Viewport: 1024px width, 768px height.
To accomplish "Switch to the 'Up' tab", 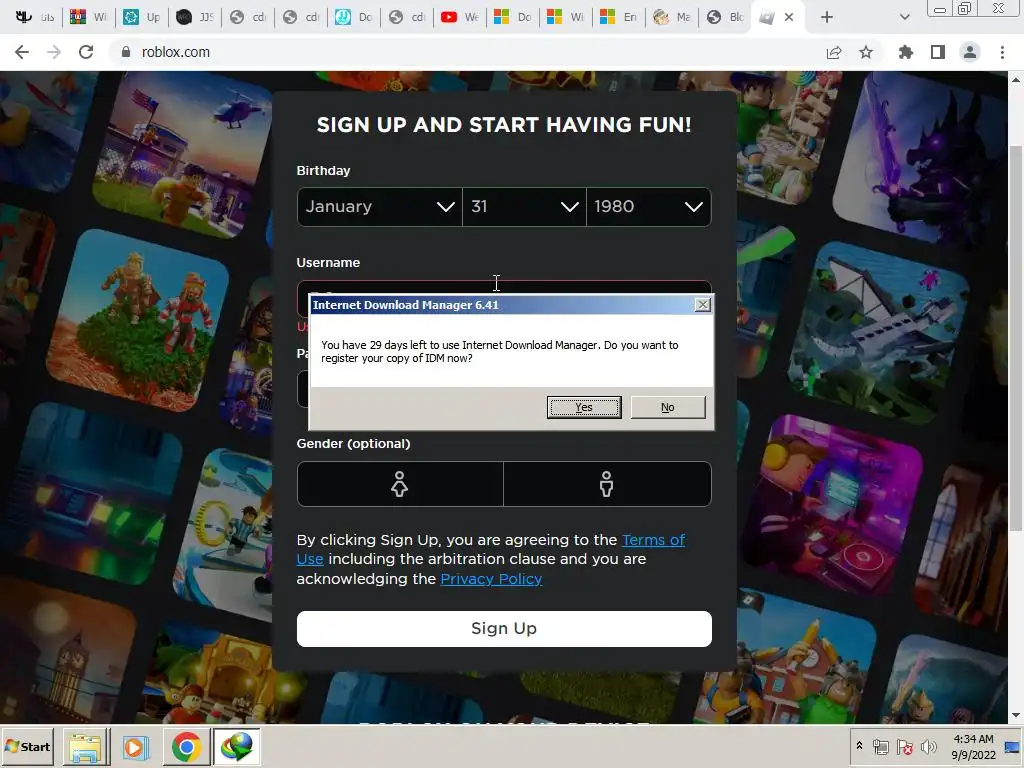I will [142, 18].
